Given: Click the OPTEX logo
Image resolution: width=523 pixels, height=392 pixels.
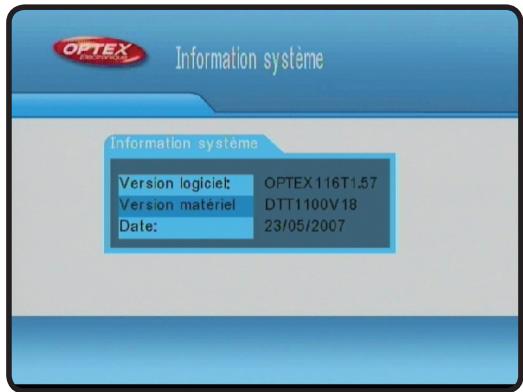Looking at the screenshot, I should [100, 51].
